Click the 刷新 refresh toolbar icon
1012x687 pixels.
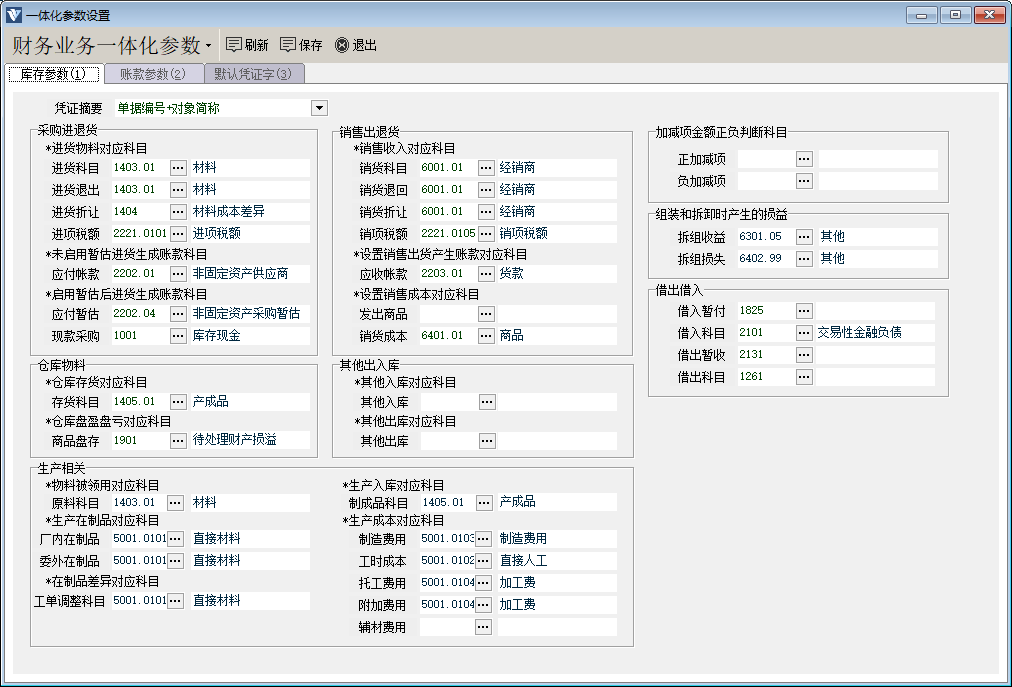[235, 45]
